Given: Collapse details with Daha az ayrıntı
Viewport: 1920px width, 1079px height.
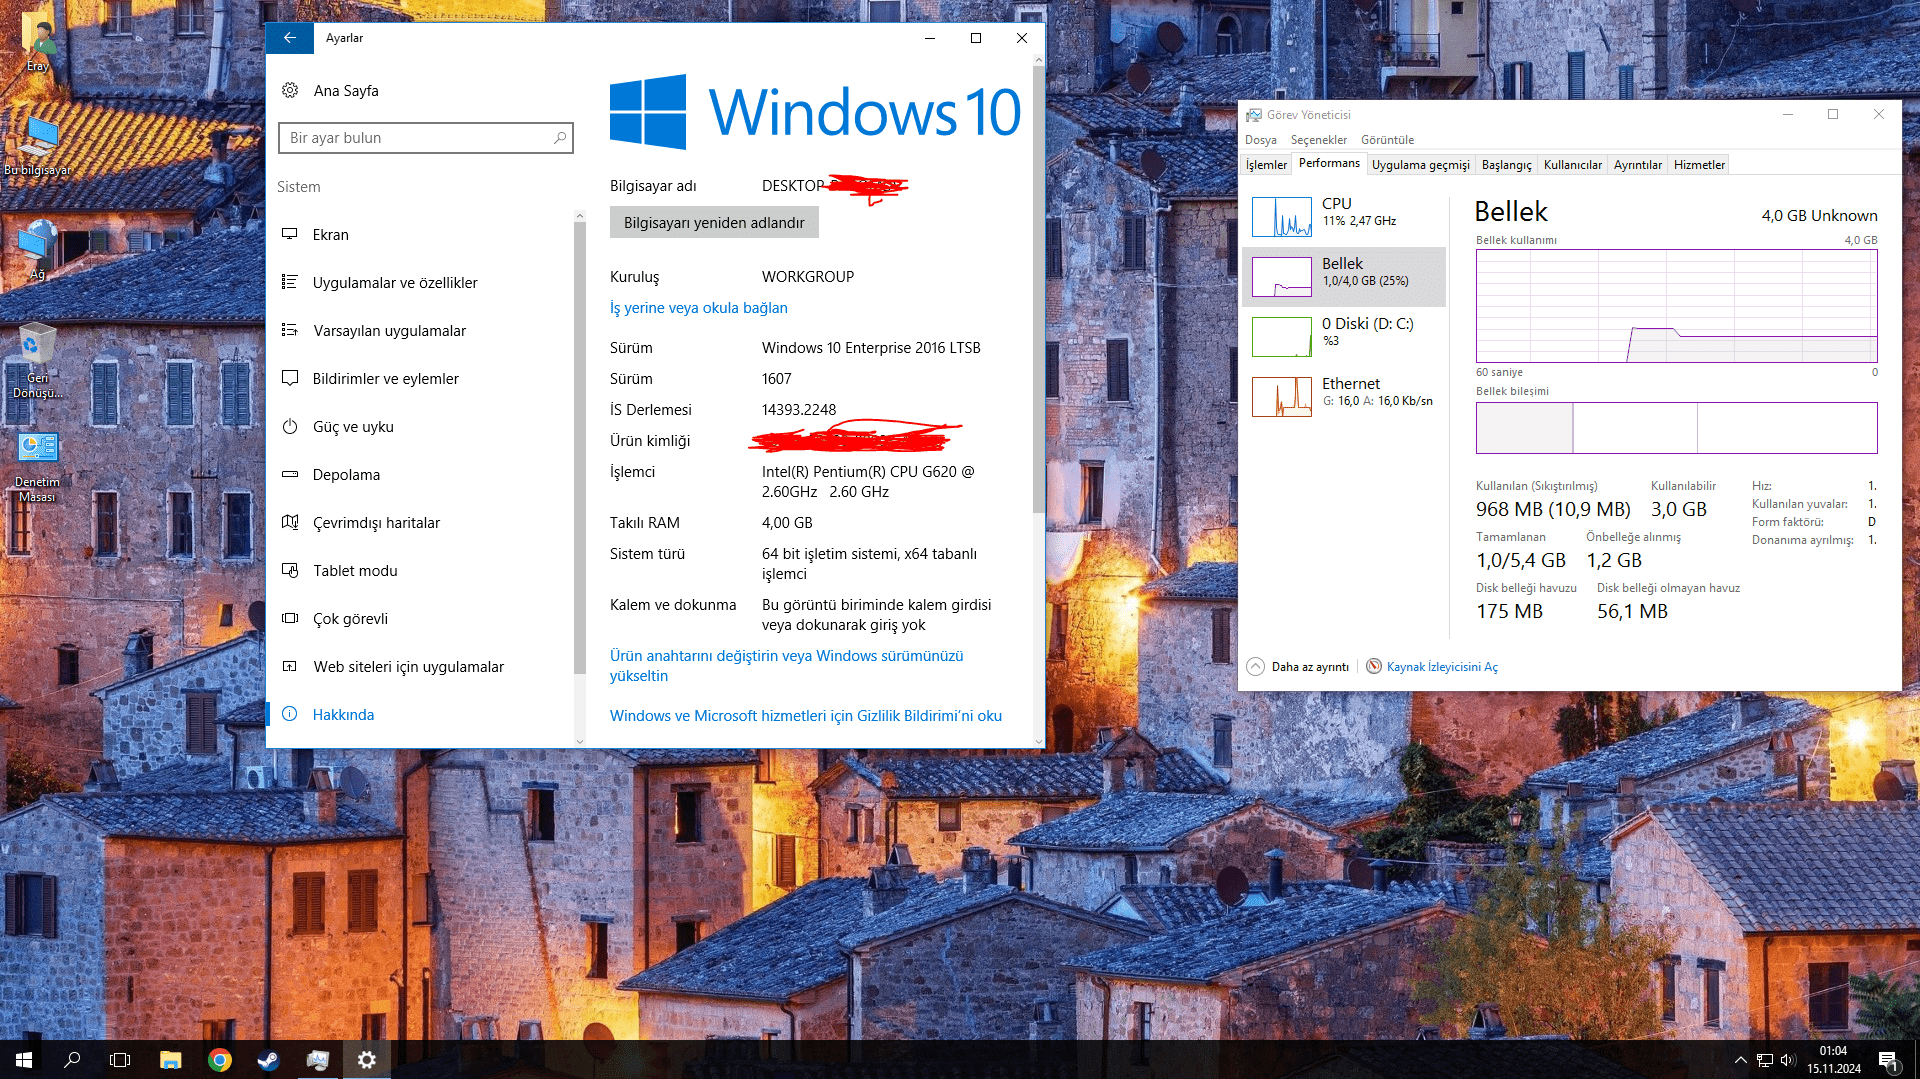Looking at the screenshot, I should tap(1298, 666).
